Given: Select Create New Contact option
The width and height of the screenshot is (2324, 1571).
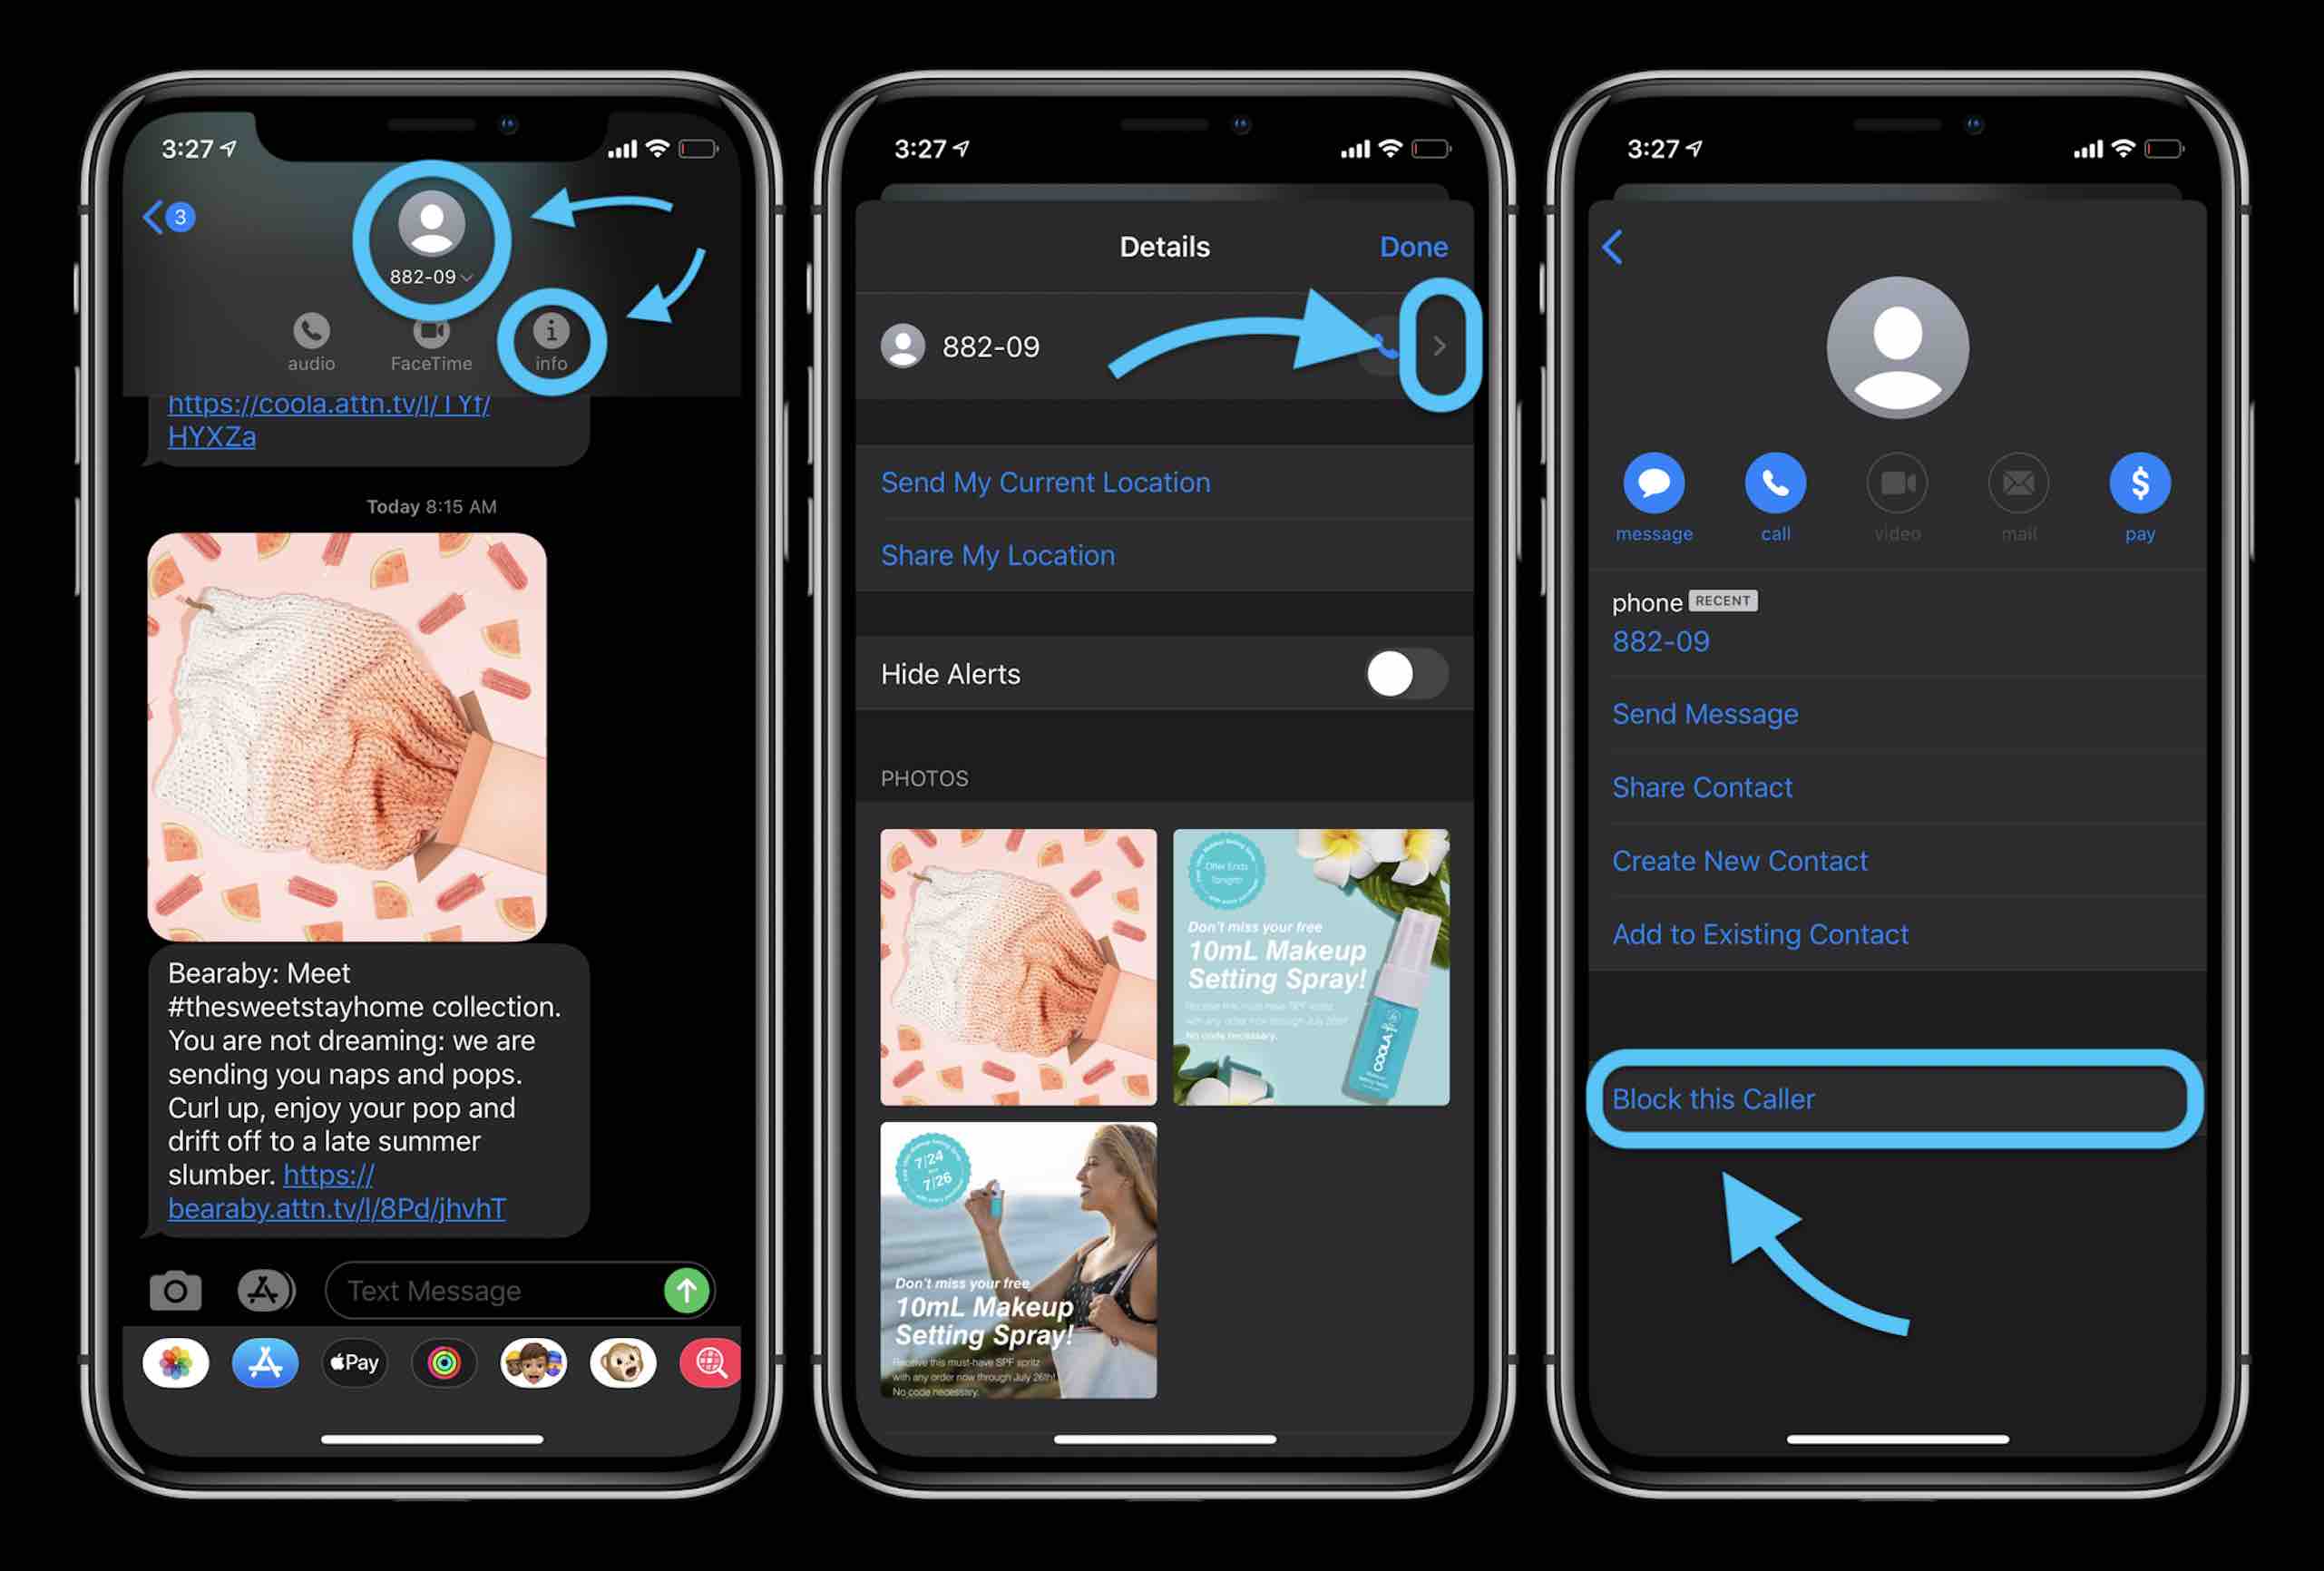Looking at the screenshot, I should click(1739, 859).
